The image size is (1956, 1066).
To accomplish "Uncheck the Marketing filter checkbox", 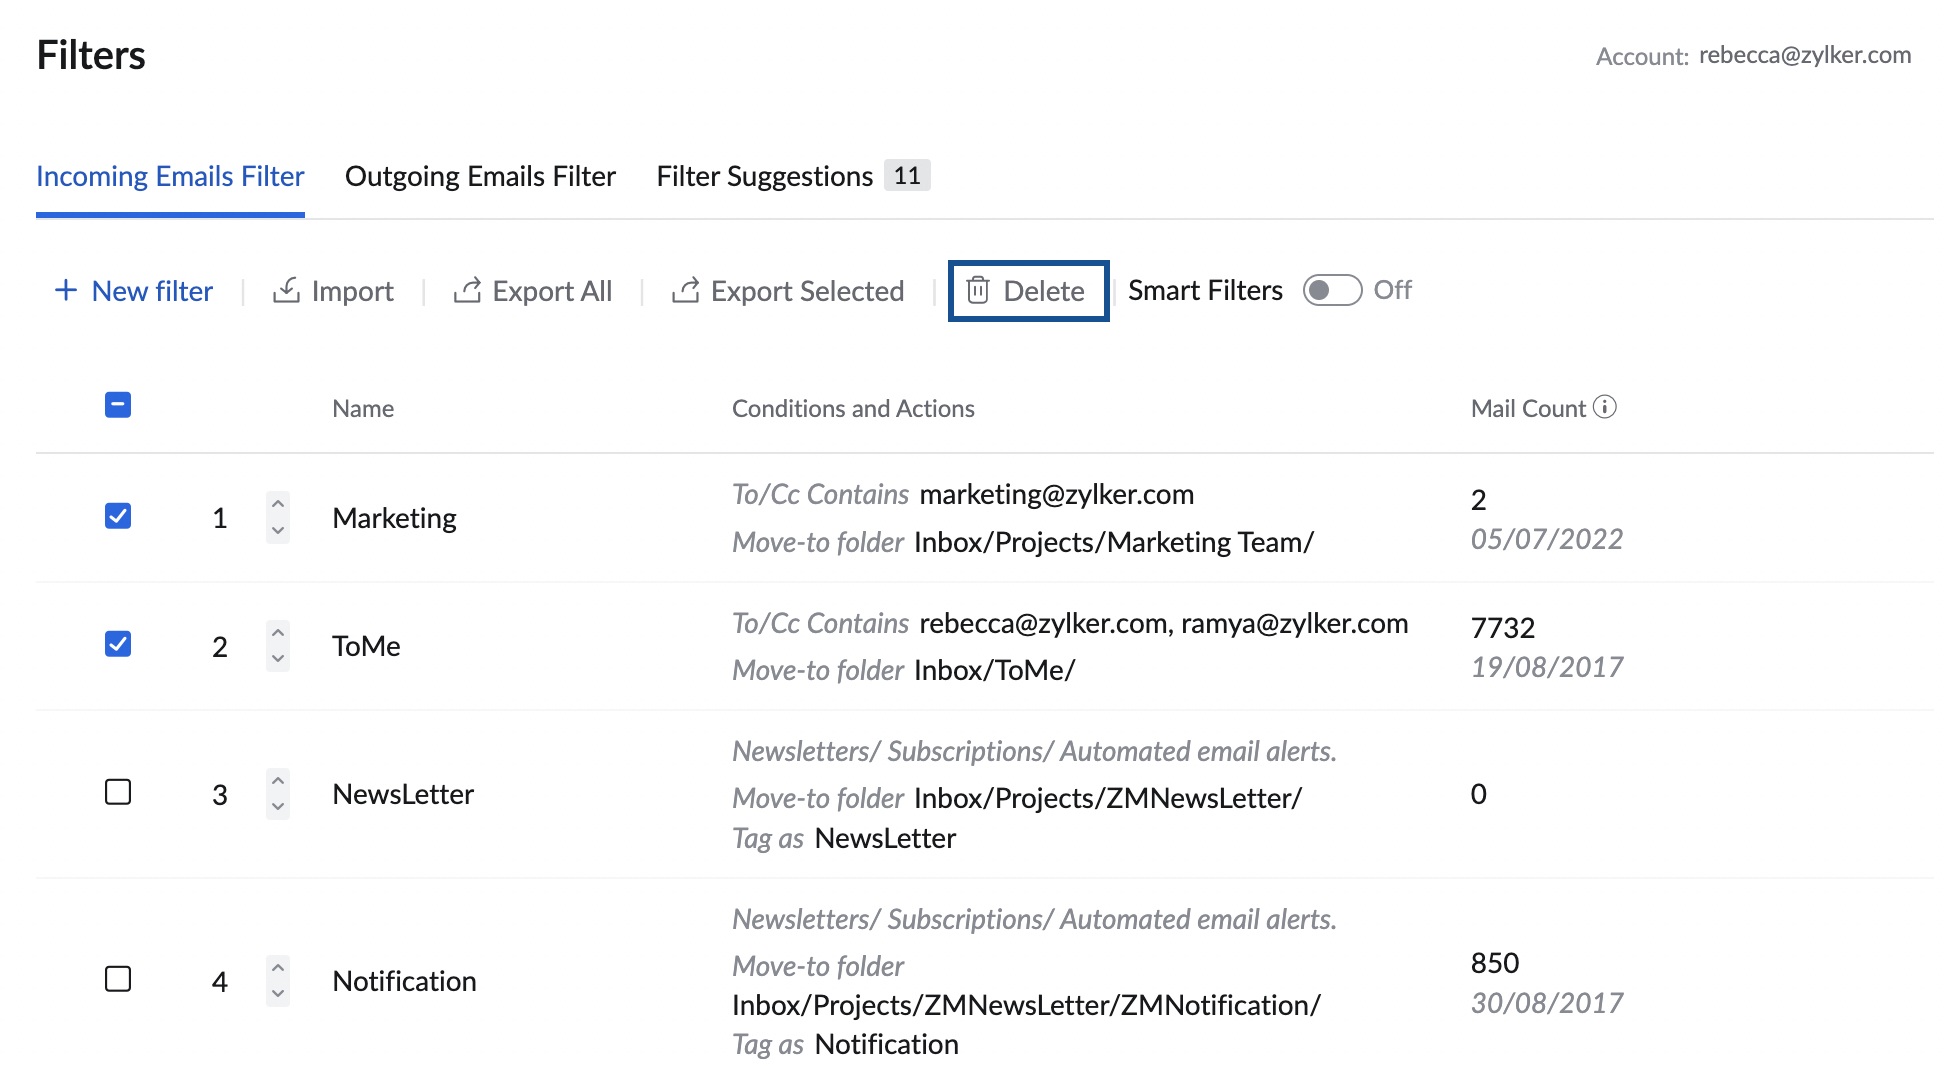I will pos(118,516).
